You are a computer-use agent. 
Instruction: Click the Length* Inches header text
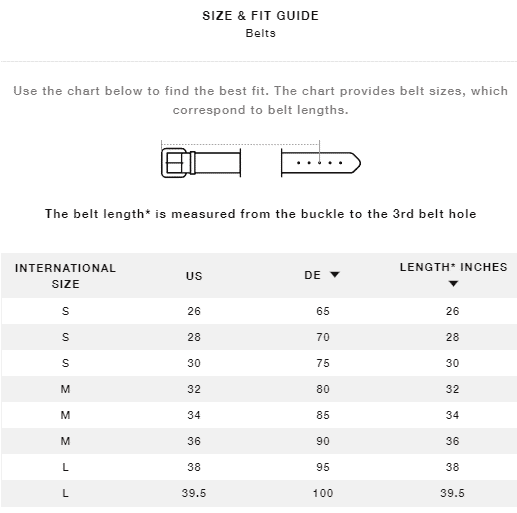tap(453, 267)
